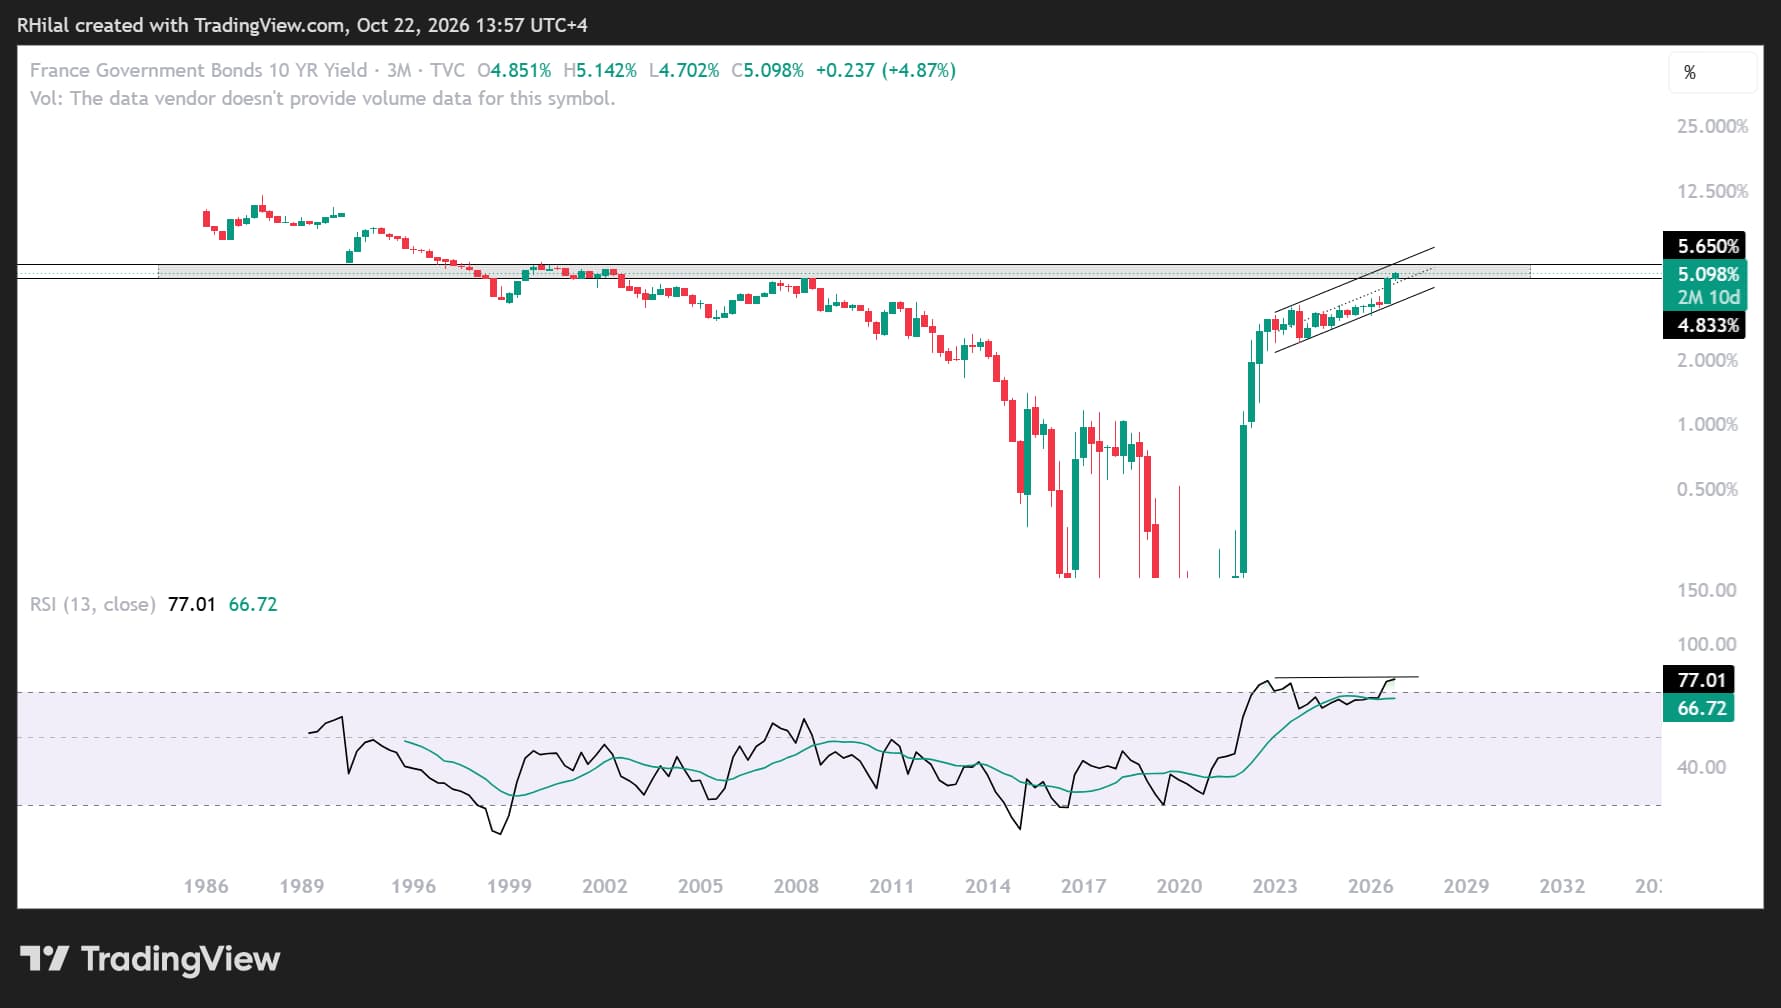Click the 25.000% price scale label

(1712, 126)
